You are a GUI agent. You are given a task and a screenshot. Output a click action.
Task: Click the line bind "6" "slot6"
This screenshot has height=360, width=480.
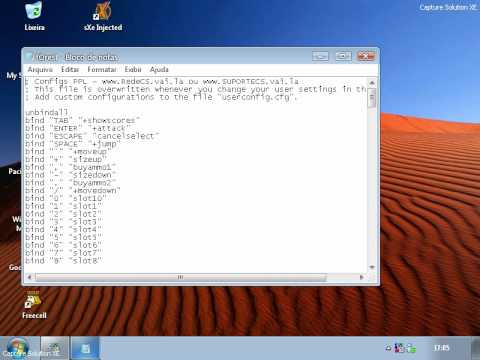tap(63, 245)
